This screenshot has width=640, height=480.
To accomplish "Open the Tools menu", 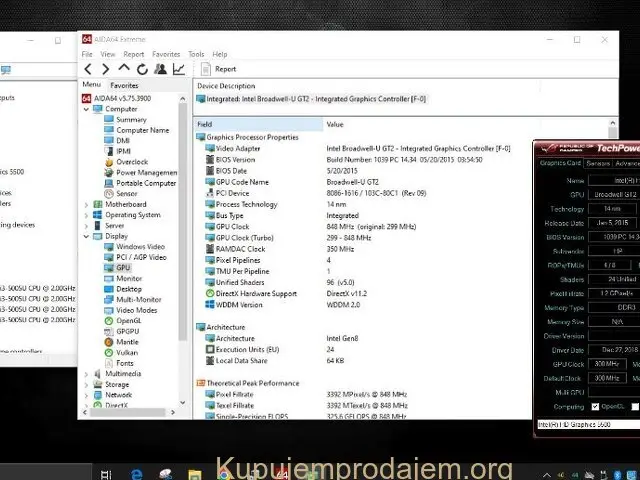I will [x=196, y=54].
